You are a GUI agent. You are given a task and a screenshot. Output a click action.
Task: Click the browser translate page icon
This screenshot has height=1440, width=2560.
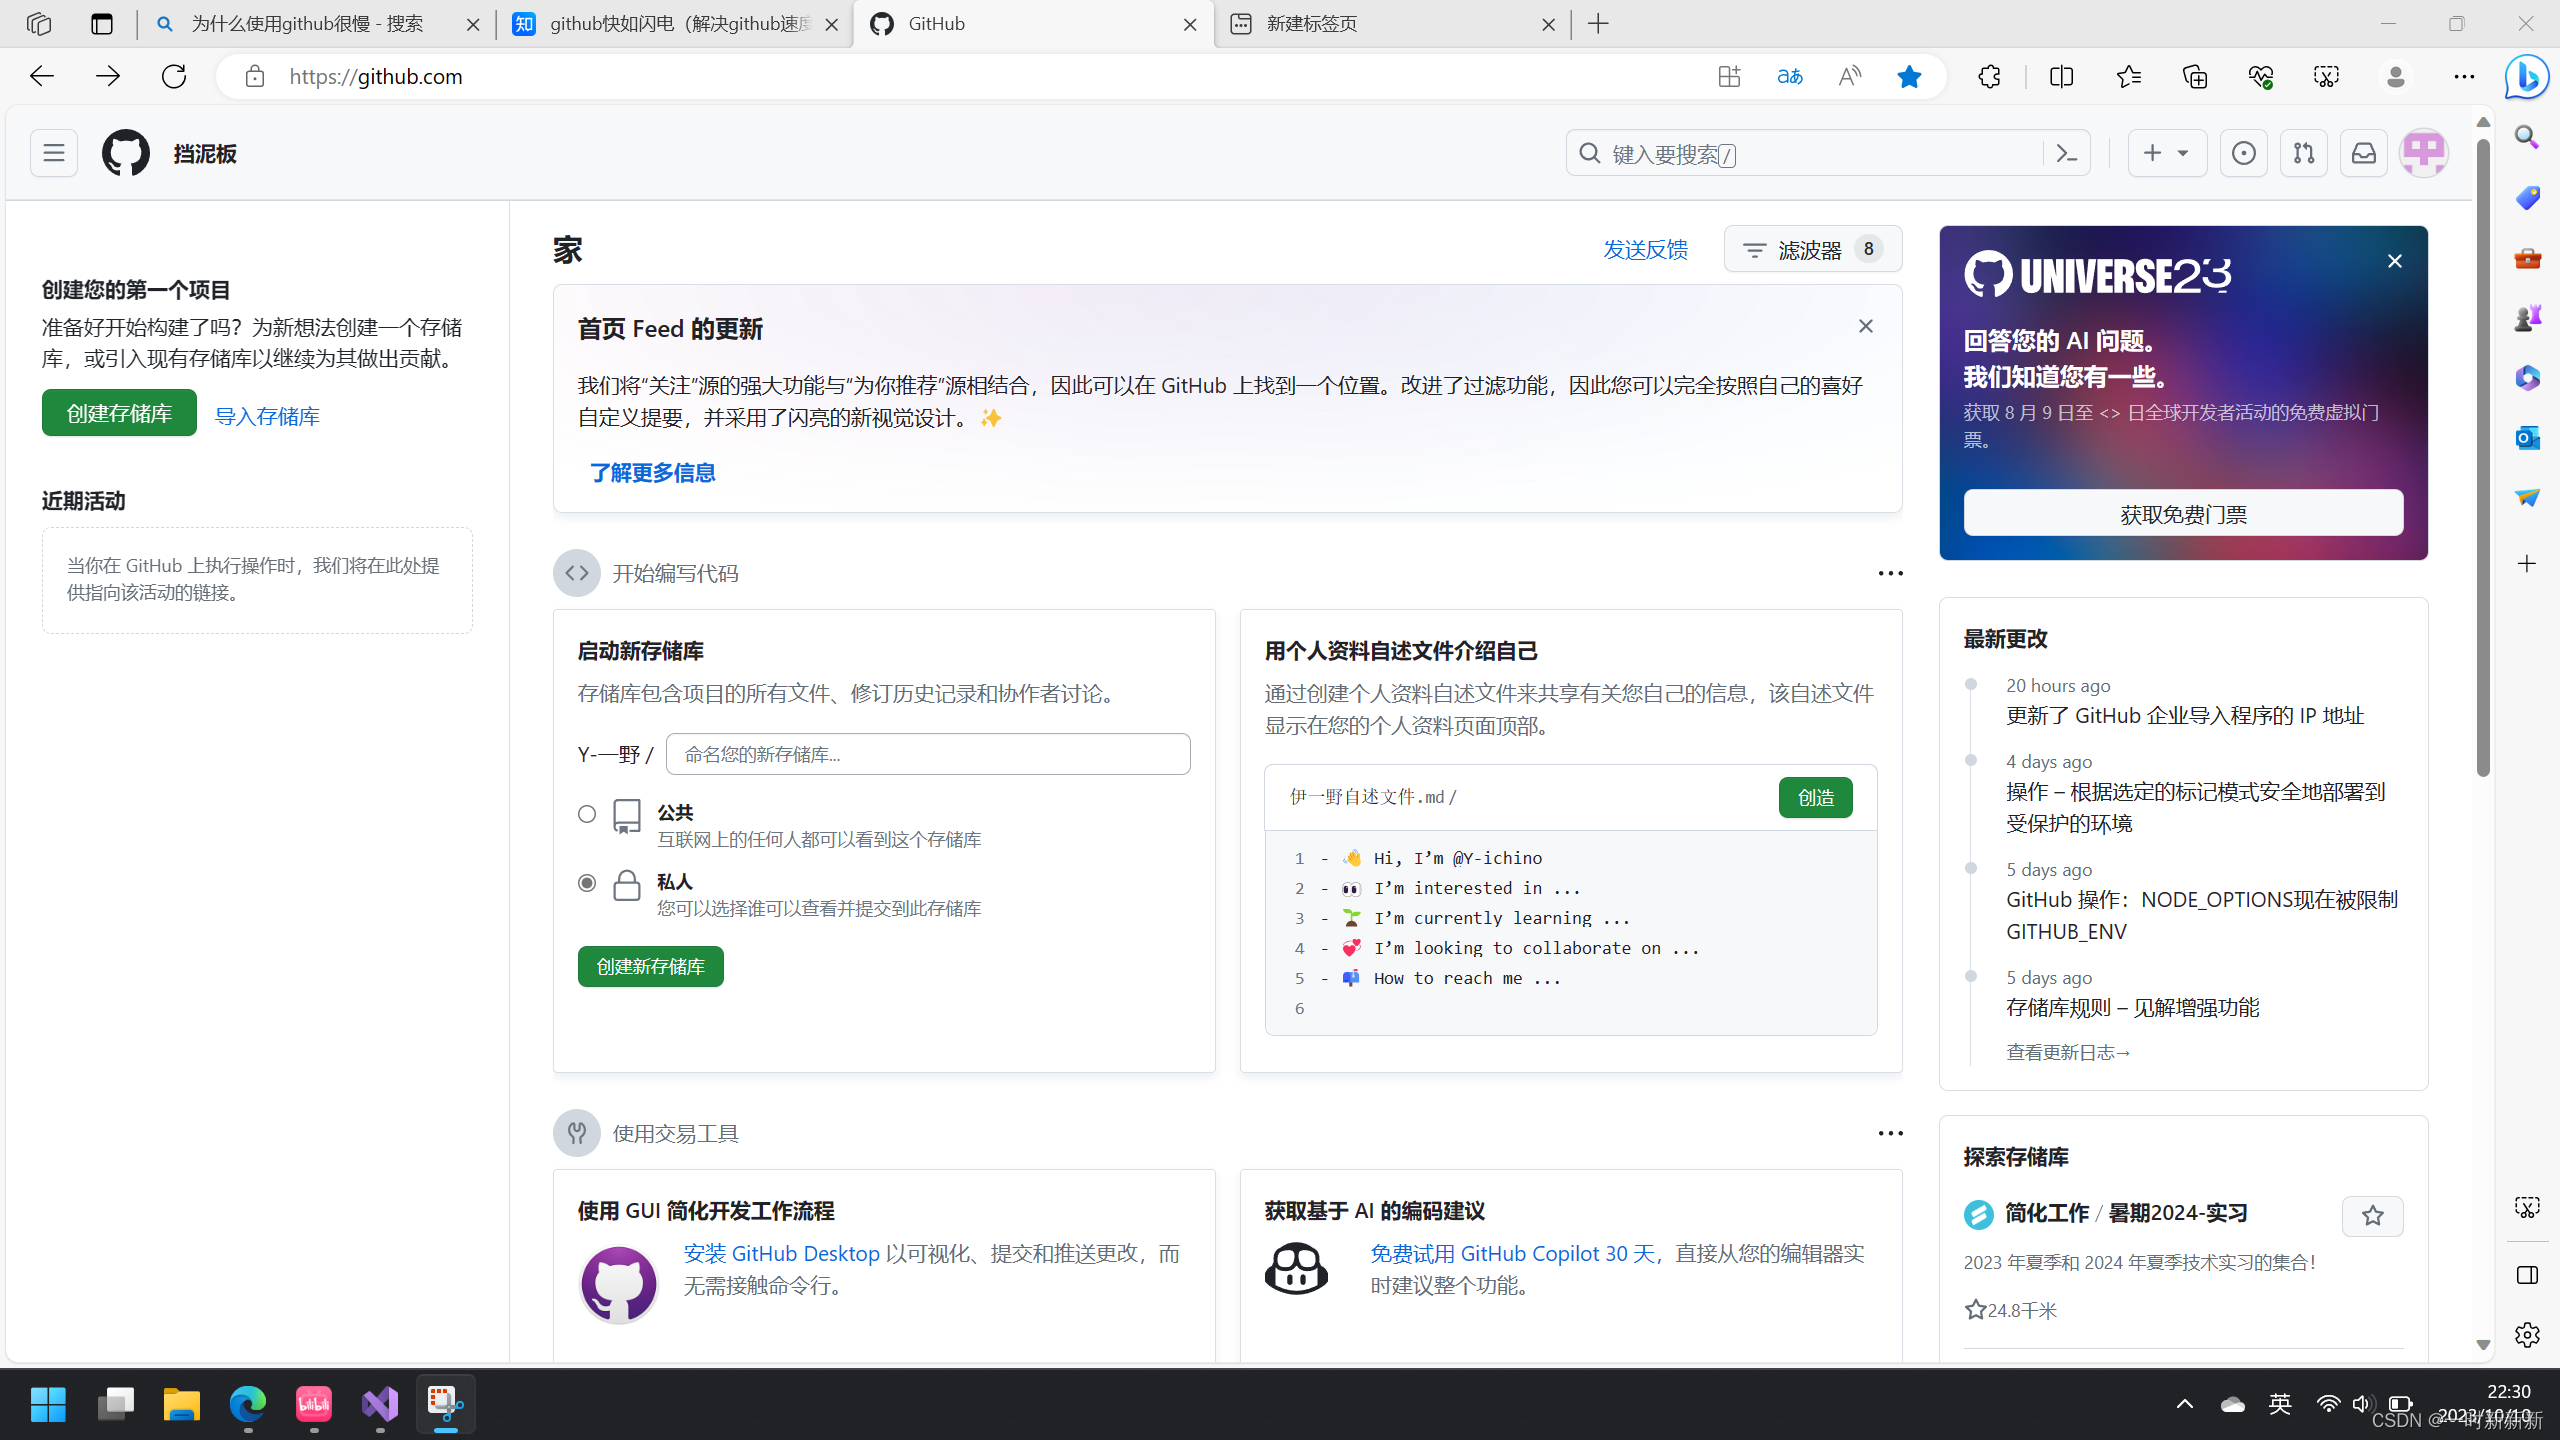(x=1789, y=77)
